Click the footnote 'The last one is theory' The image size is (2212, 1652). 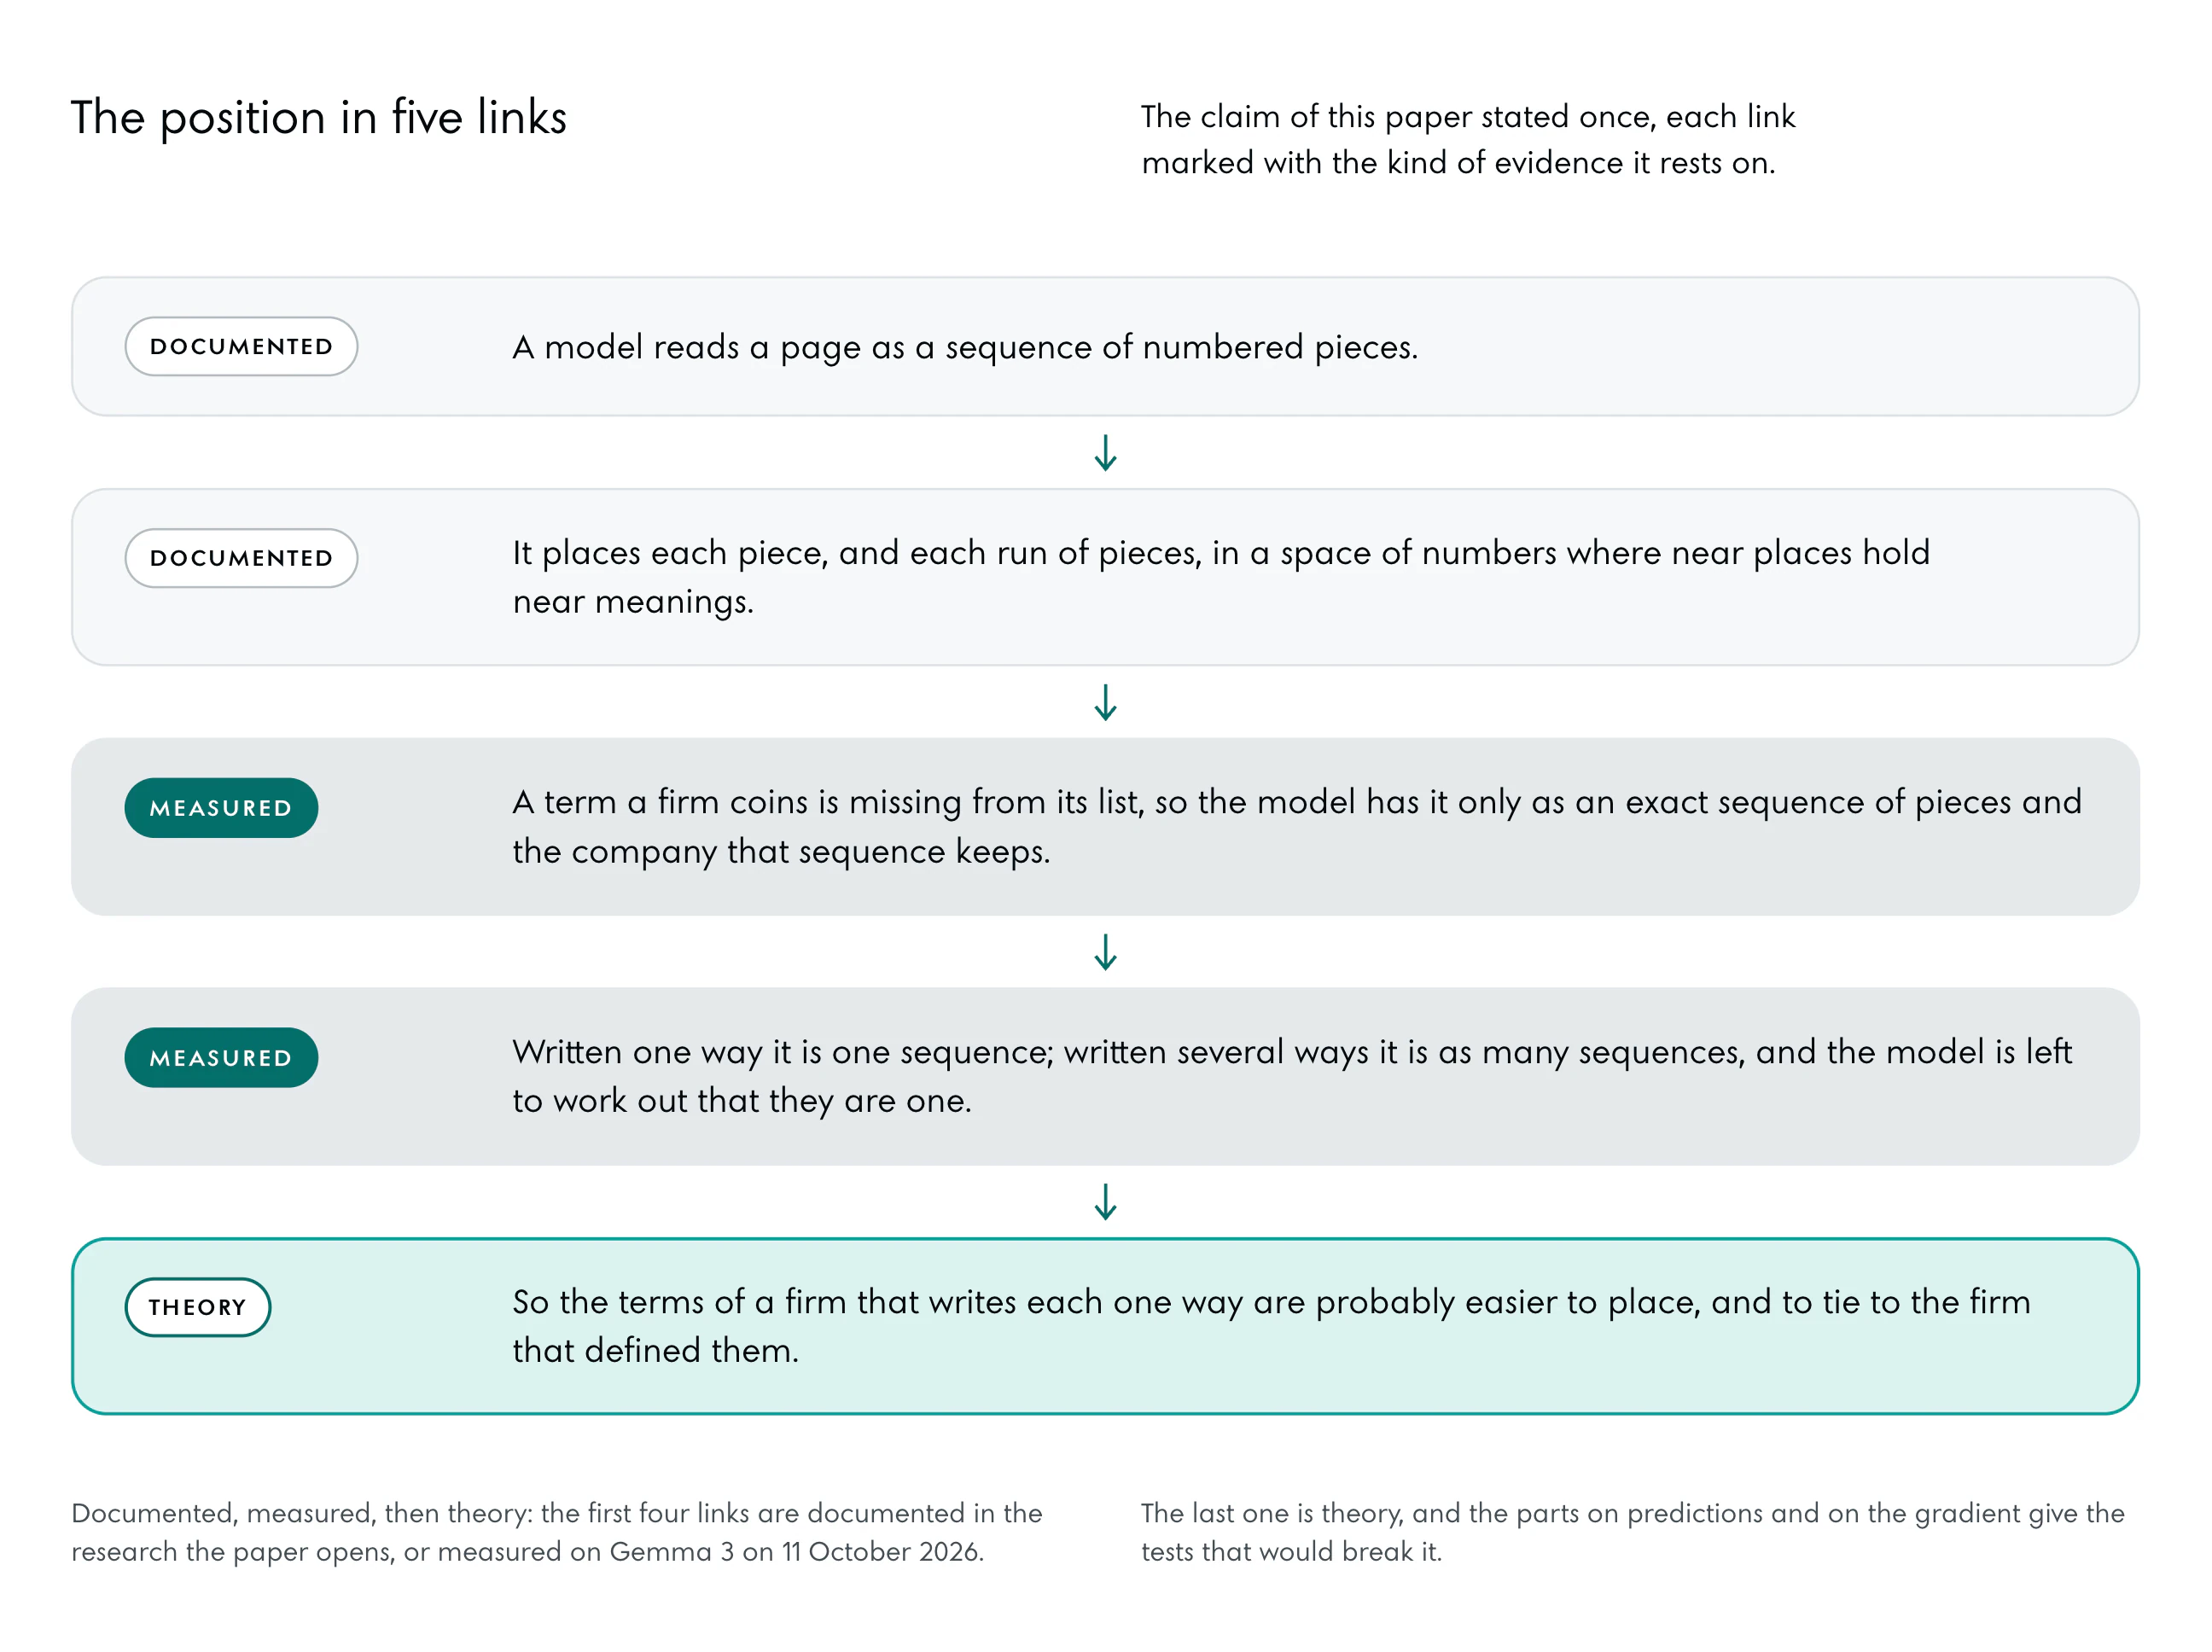1632,1532
